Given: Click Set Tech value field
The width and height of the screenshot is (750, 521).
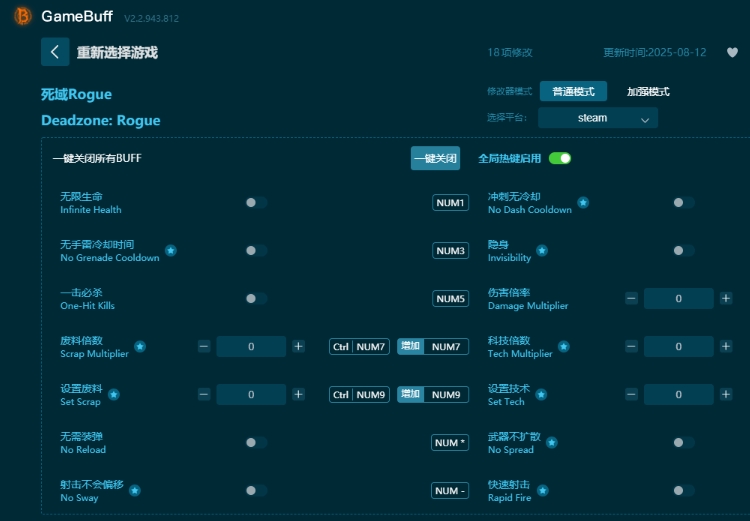Looking at the screenshot, I should 679,394.
